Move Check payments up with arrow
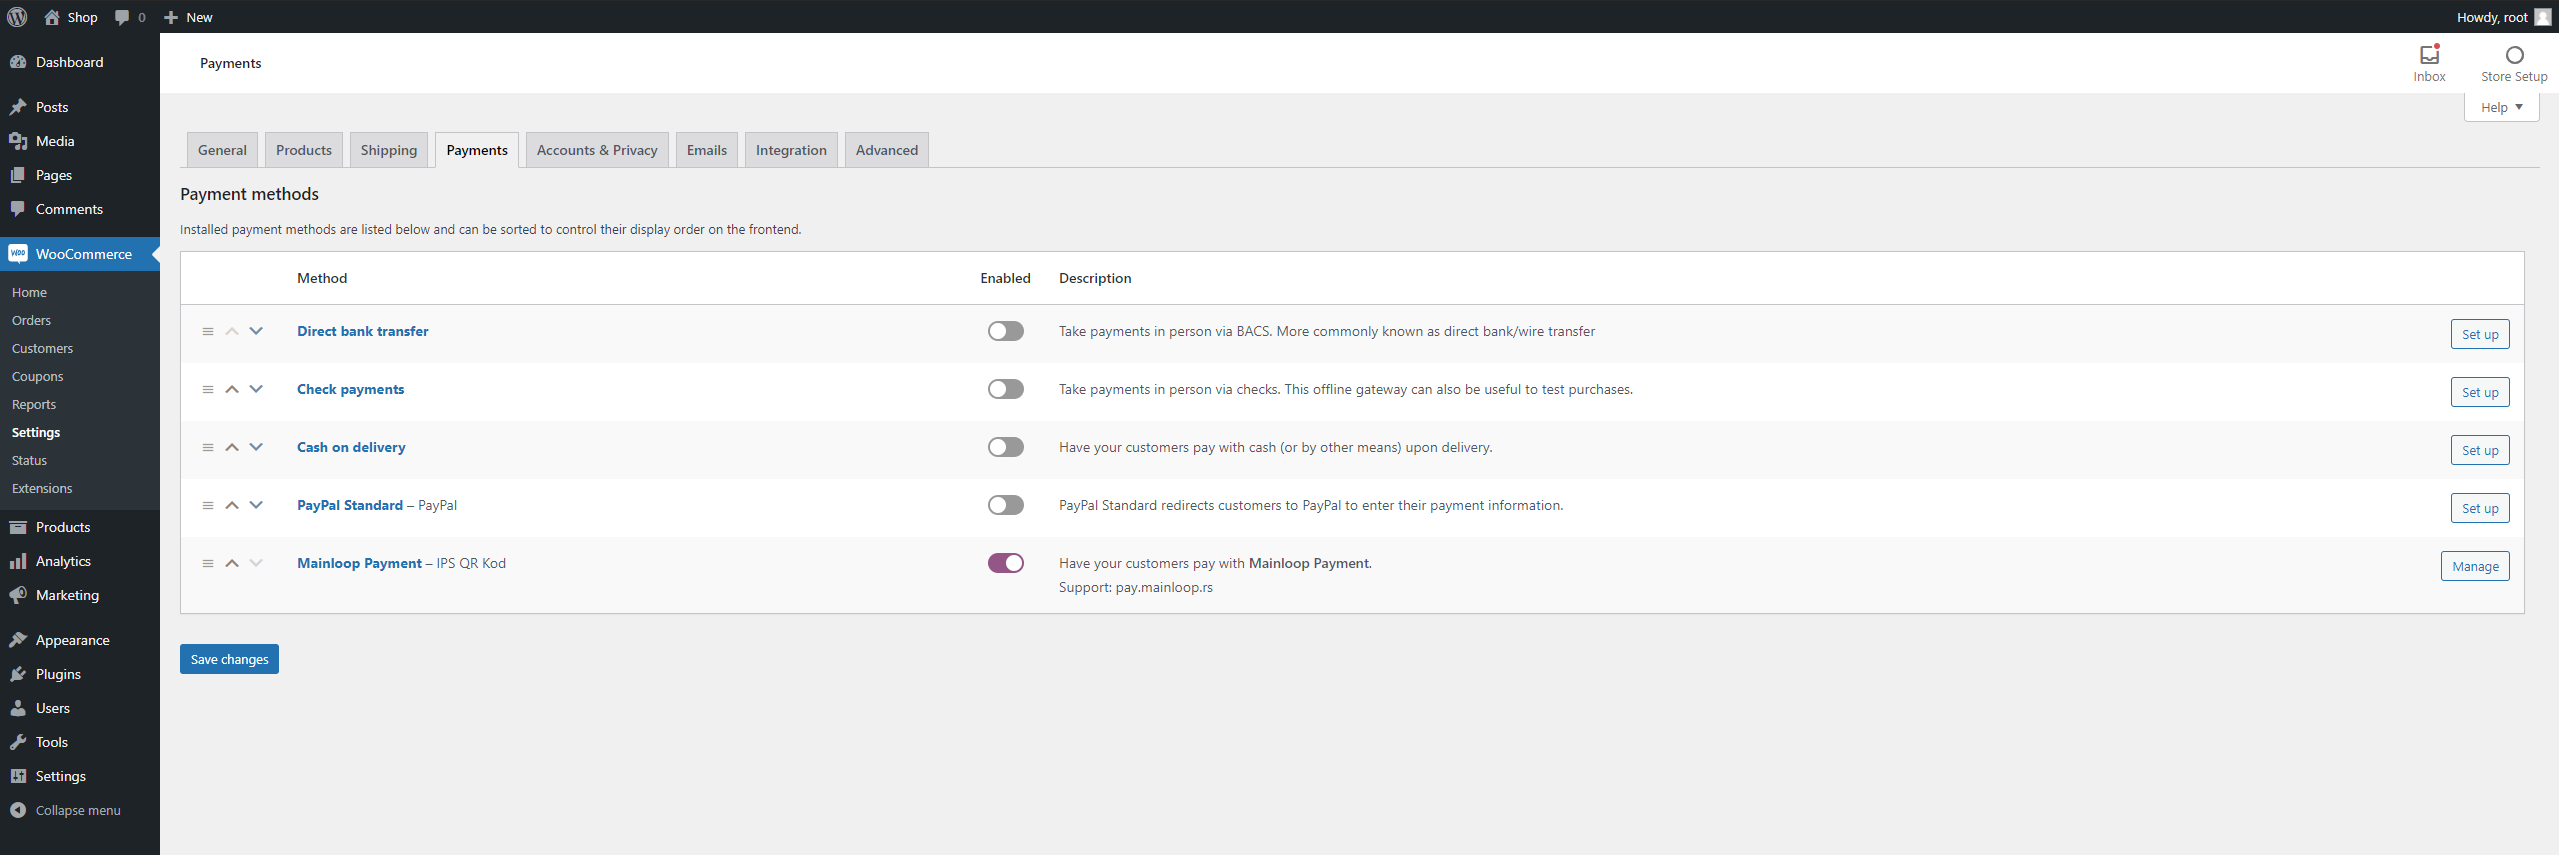 point(232,390)
